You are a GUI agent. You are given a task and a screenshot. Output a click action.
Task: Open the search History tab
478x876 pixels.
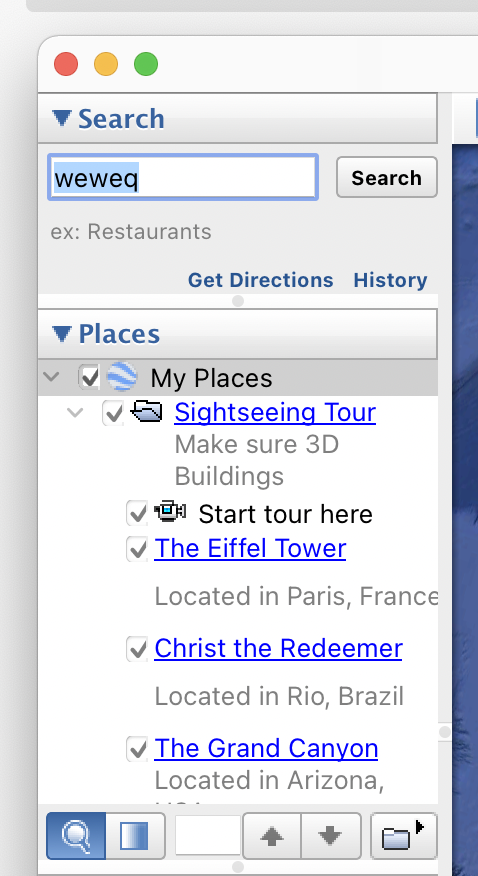[x=390, y=279]
